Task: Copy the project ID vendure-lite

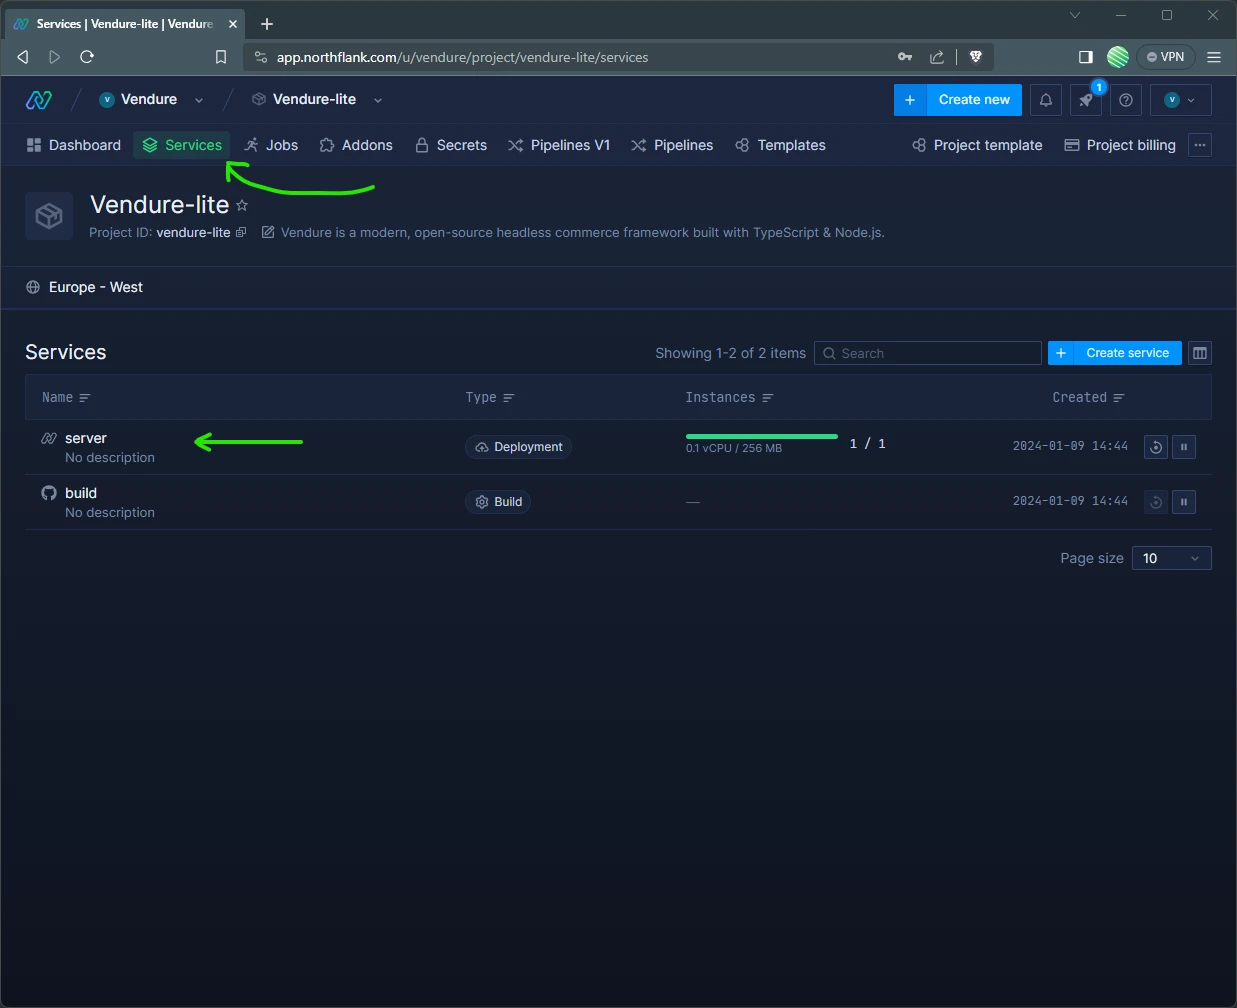Action: 241,233
